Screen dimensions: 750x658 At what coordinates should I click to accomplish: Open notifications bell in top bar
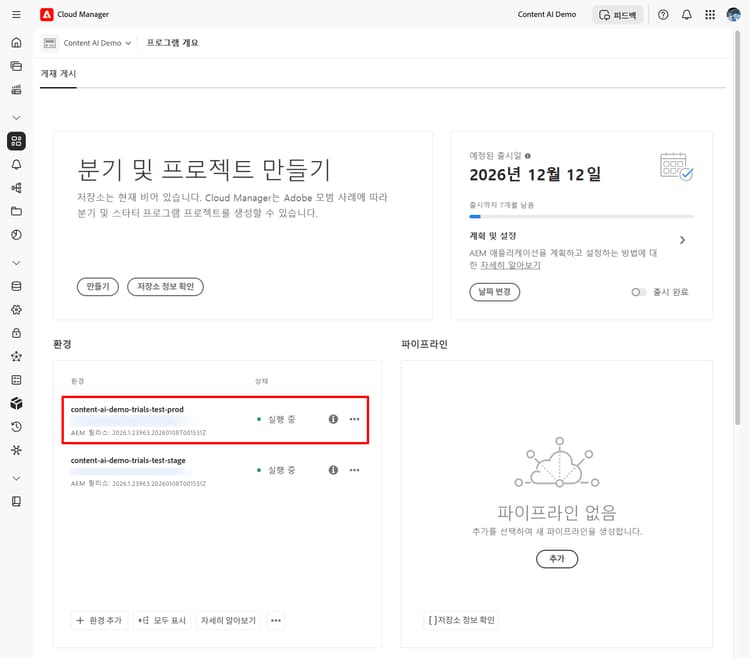pos(686,15)
